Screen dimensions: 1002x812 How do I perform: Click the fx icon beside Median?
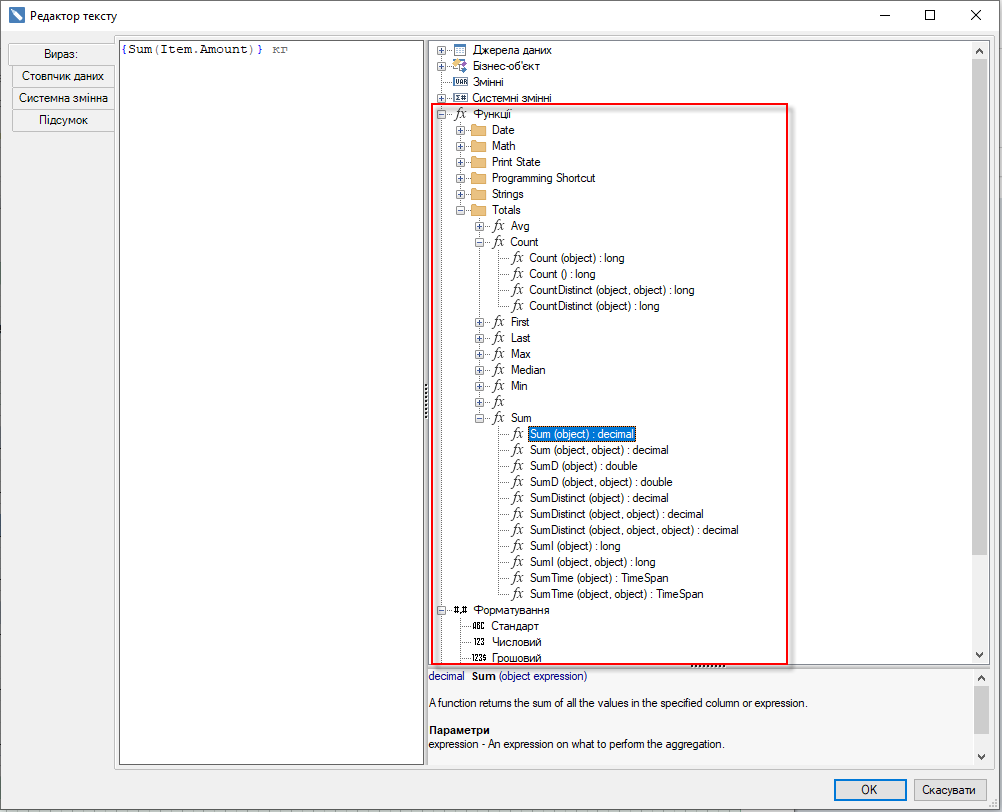coord(498,370)
